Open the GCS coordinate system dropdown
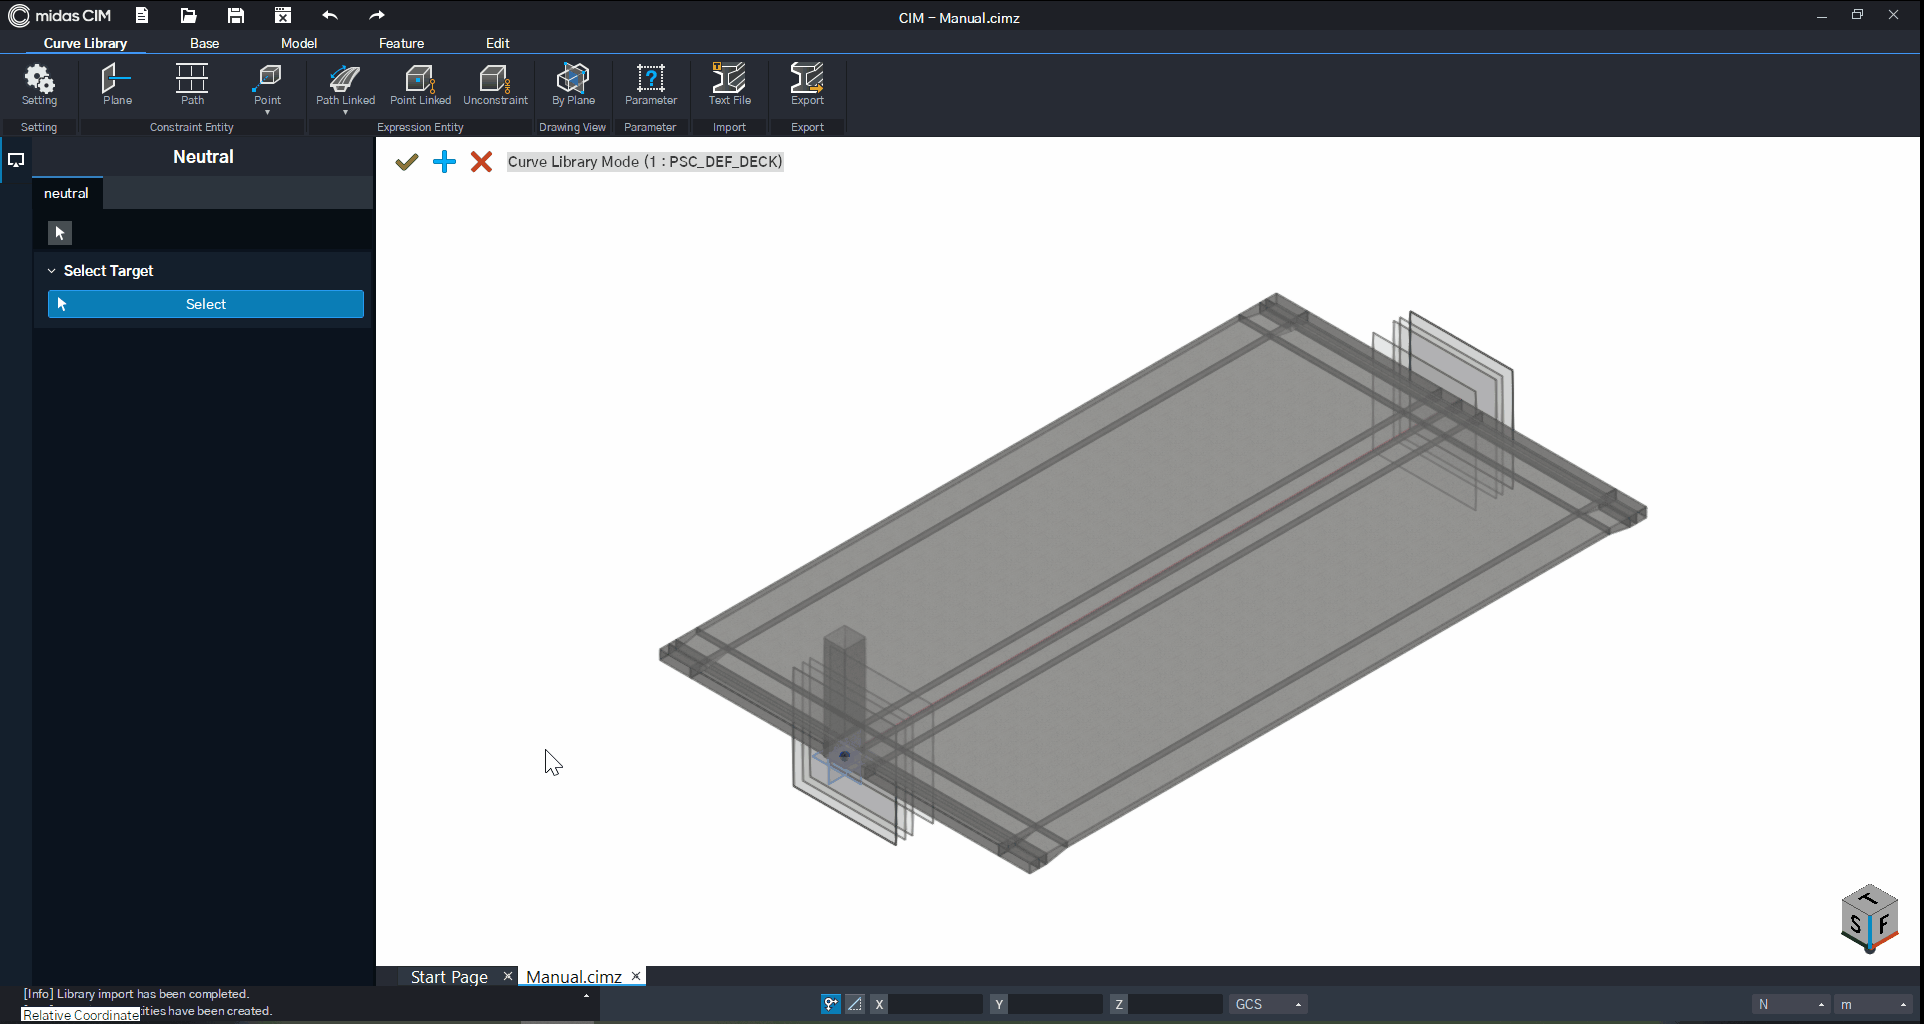 pyautogui.click(x=1268, y=1004)
